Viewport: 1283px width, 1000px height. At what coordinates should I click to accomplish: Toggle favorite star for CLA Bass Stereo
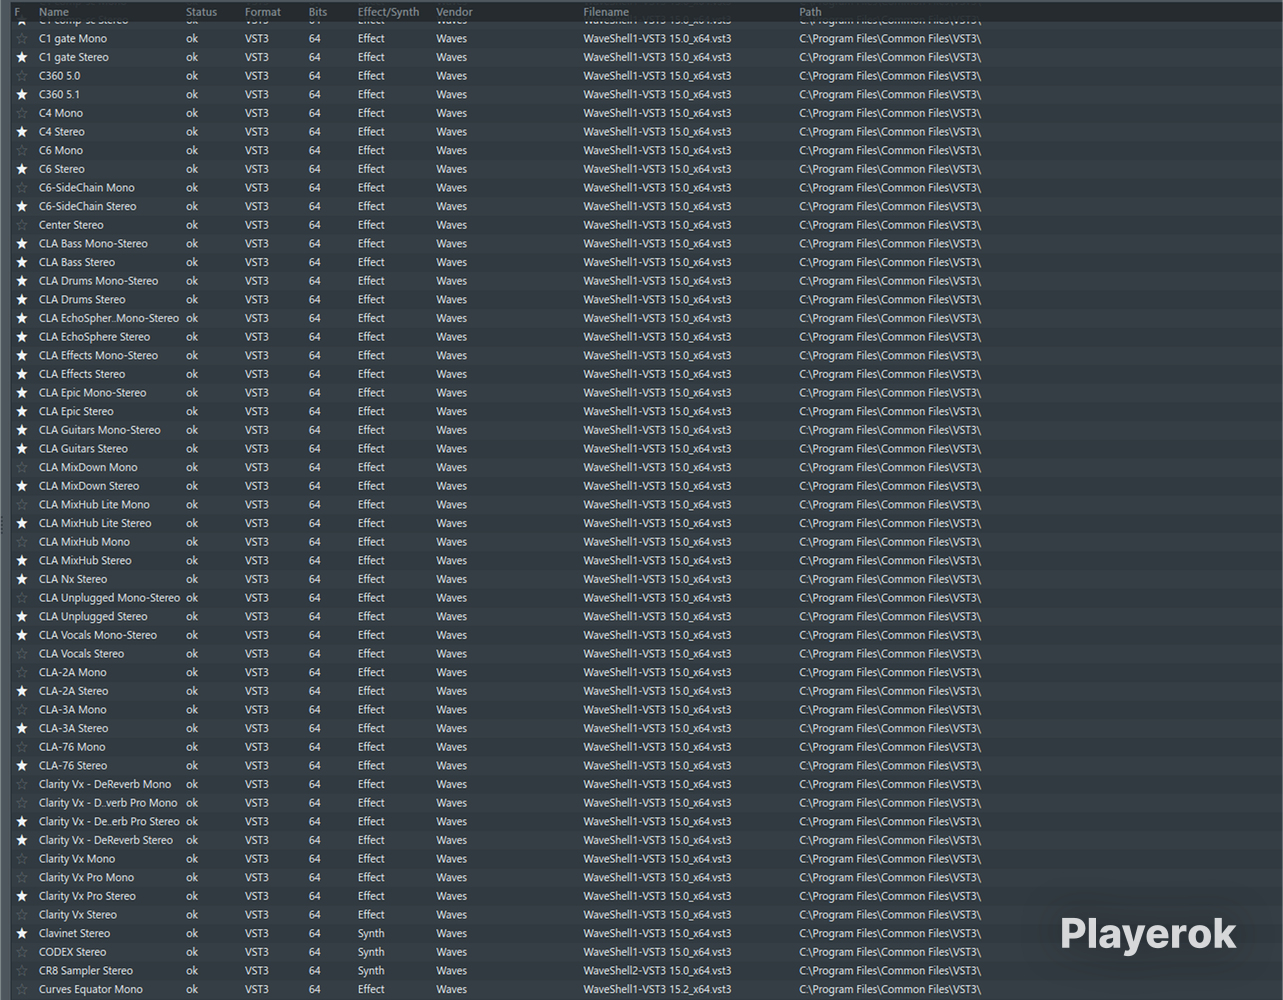click(x=22, y=263)
